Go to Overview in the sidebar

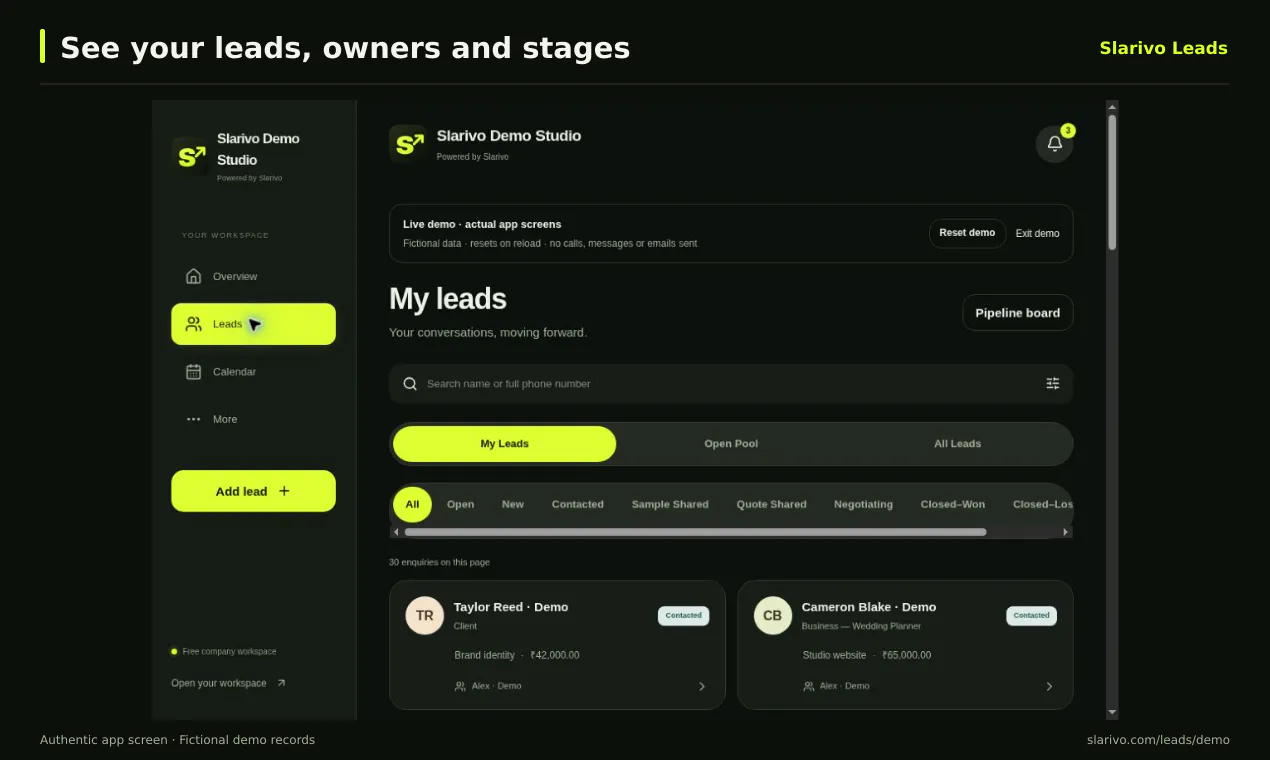point(254,276)
